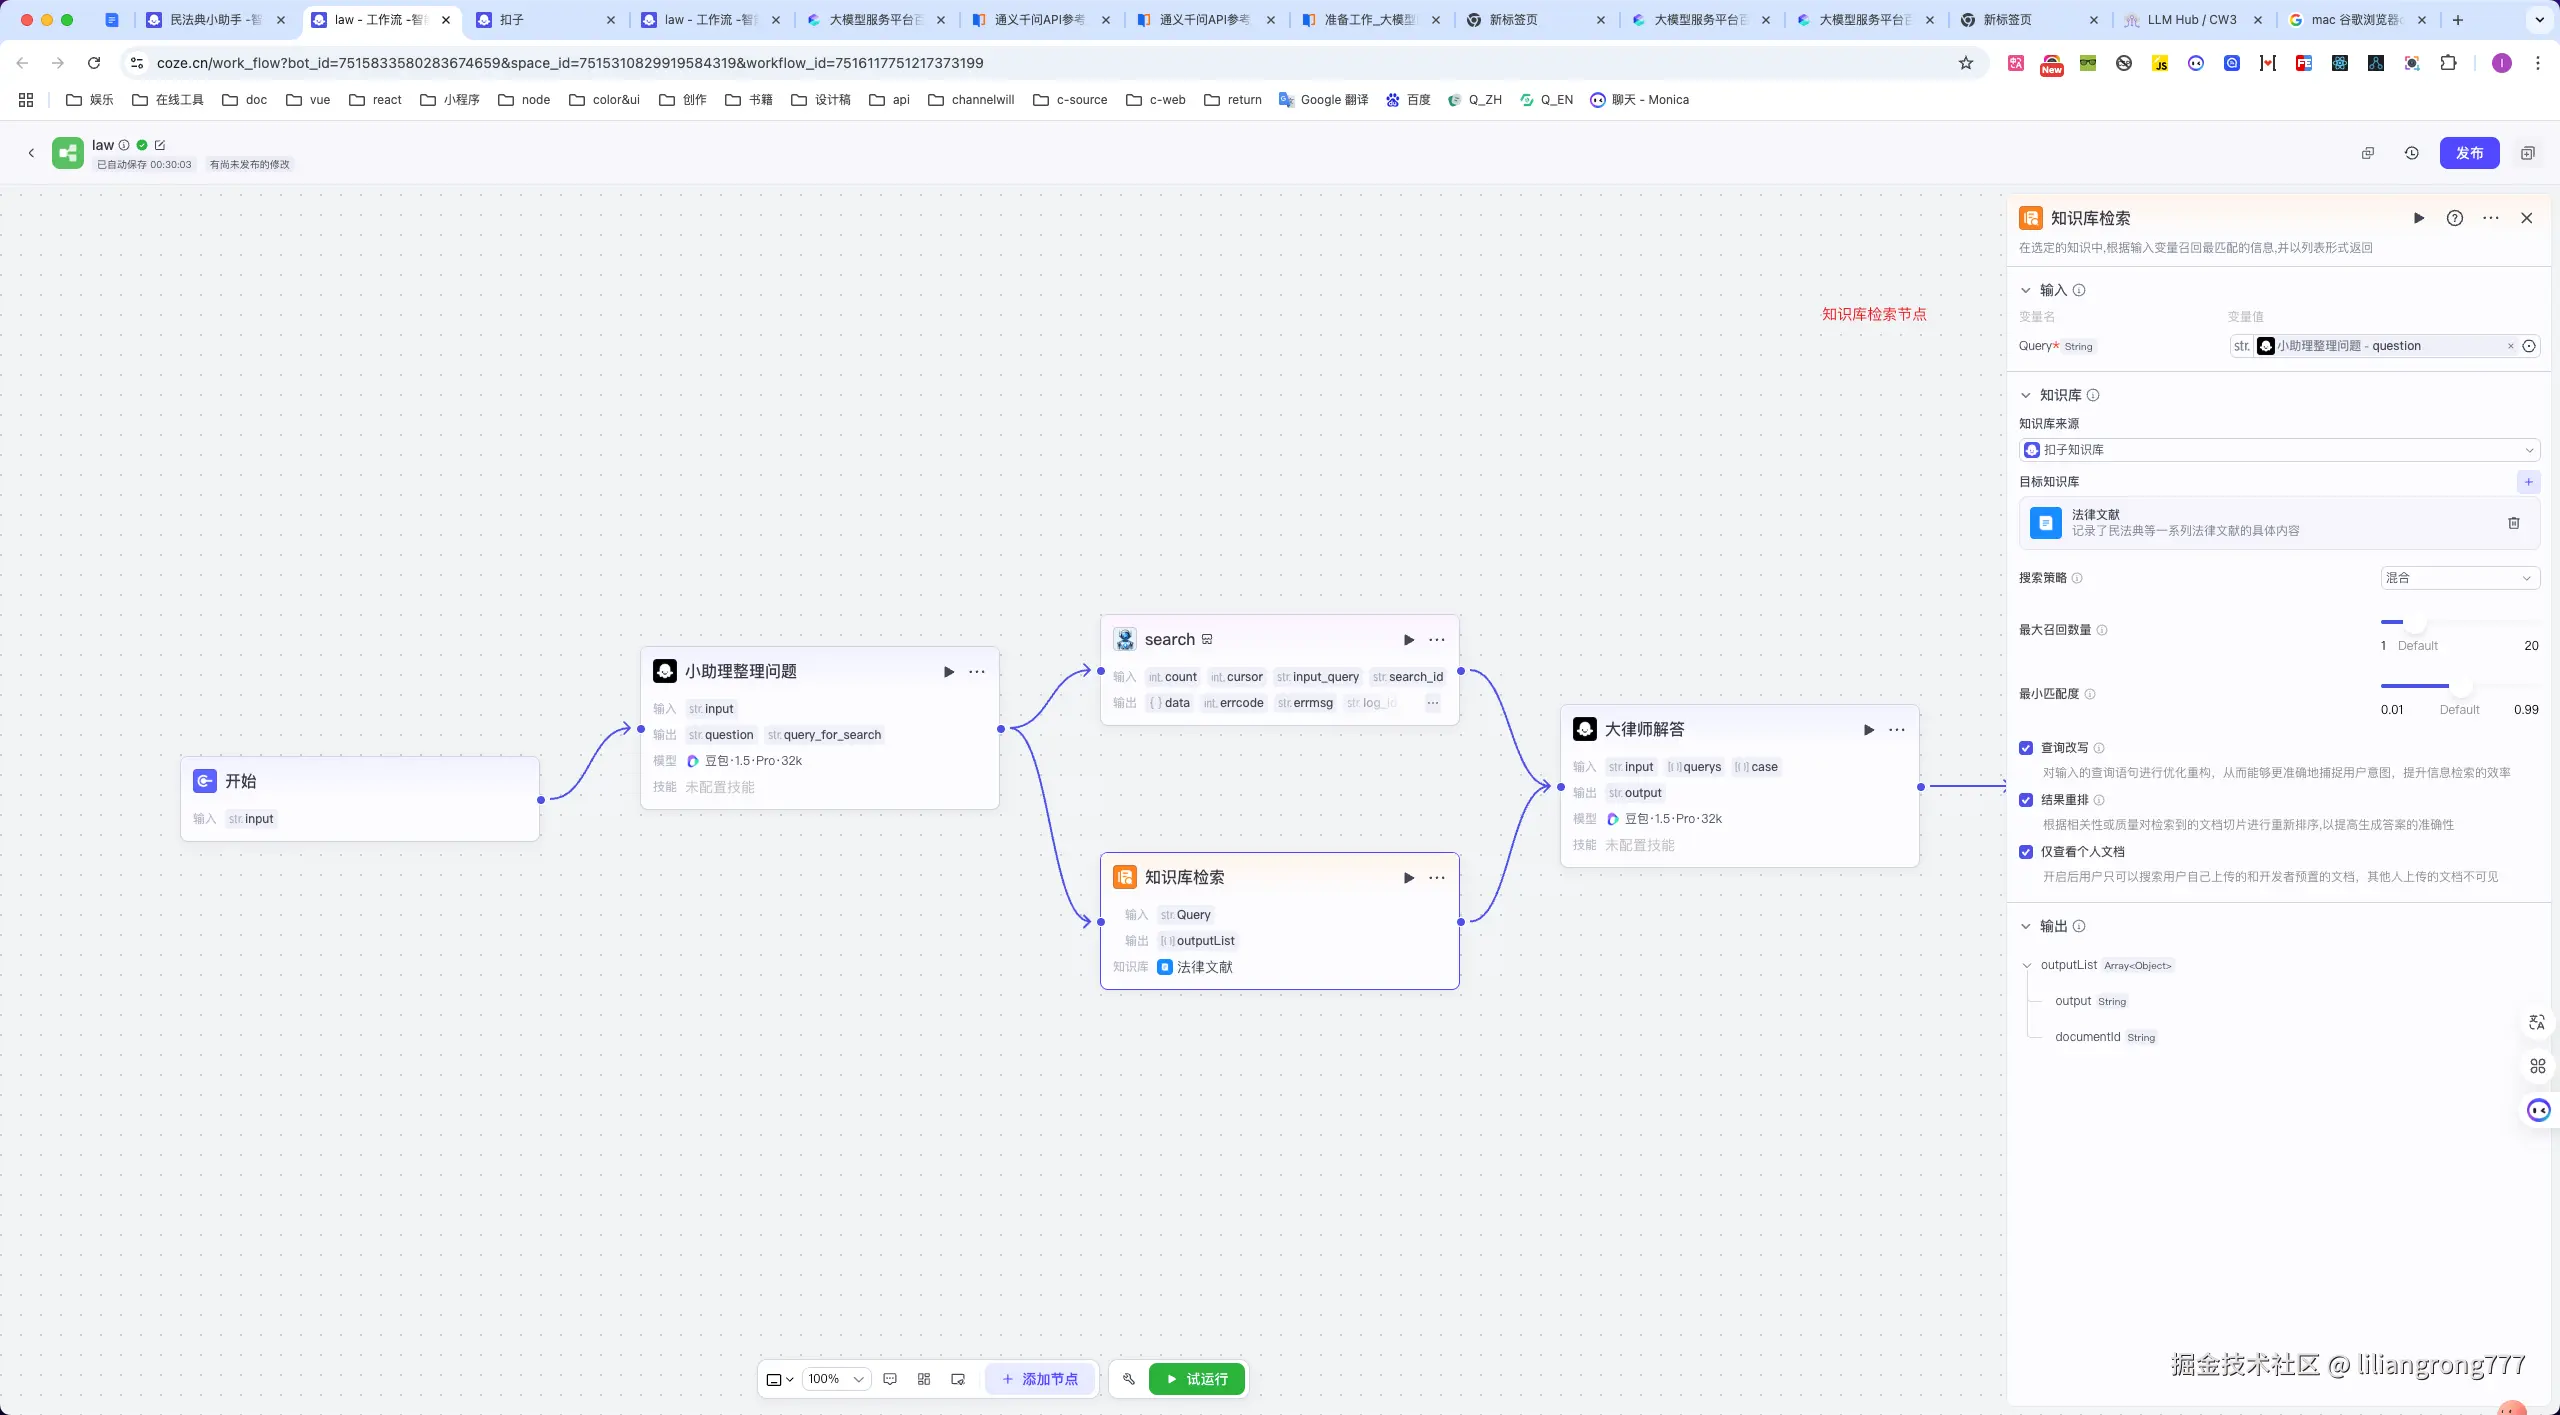Delete the 法律文献 knowledge base entry
The width and height of the screenshot is (2560, 1415).
tap(2513, 523)
